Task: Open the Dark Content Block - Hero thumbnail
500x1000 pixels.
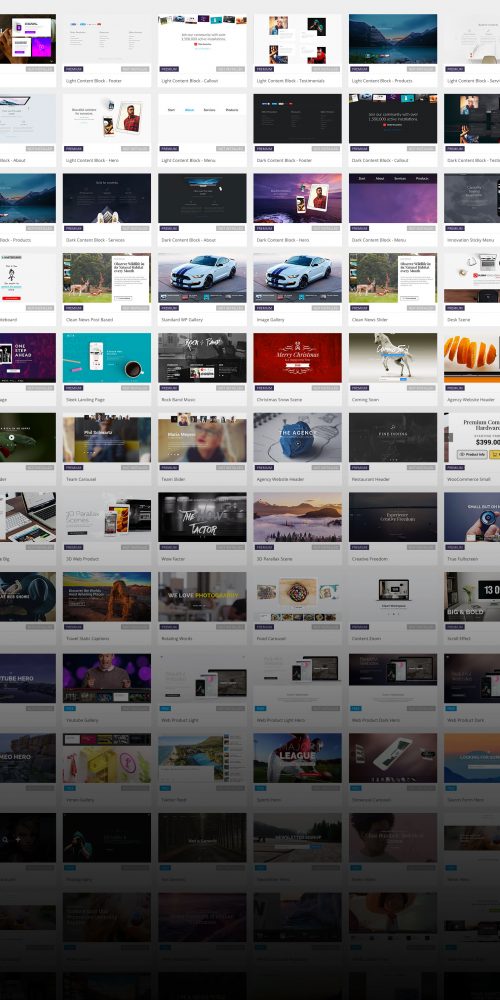Action: coord(297,198)
